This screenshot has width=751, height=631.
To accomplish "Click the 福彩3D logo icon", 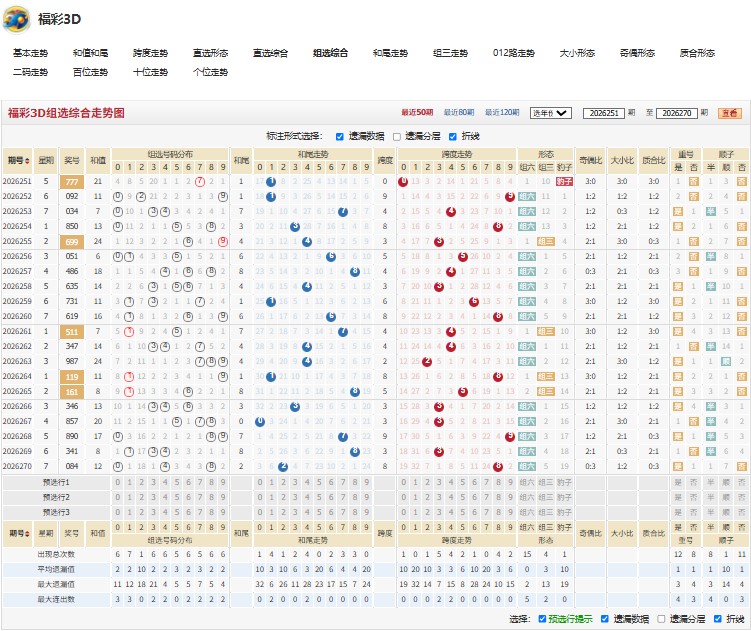I will 17,20.
